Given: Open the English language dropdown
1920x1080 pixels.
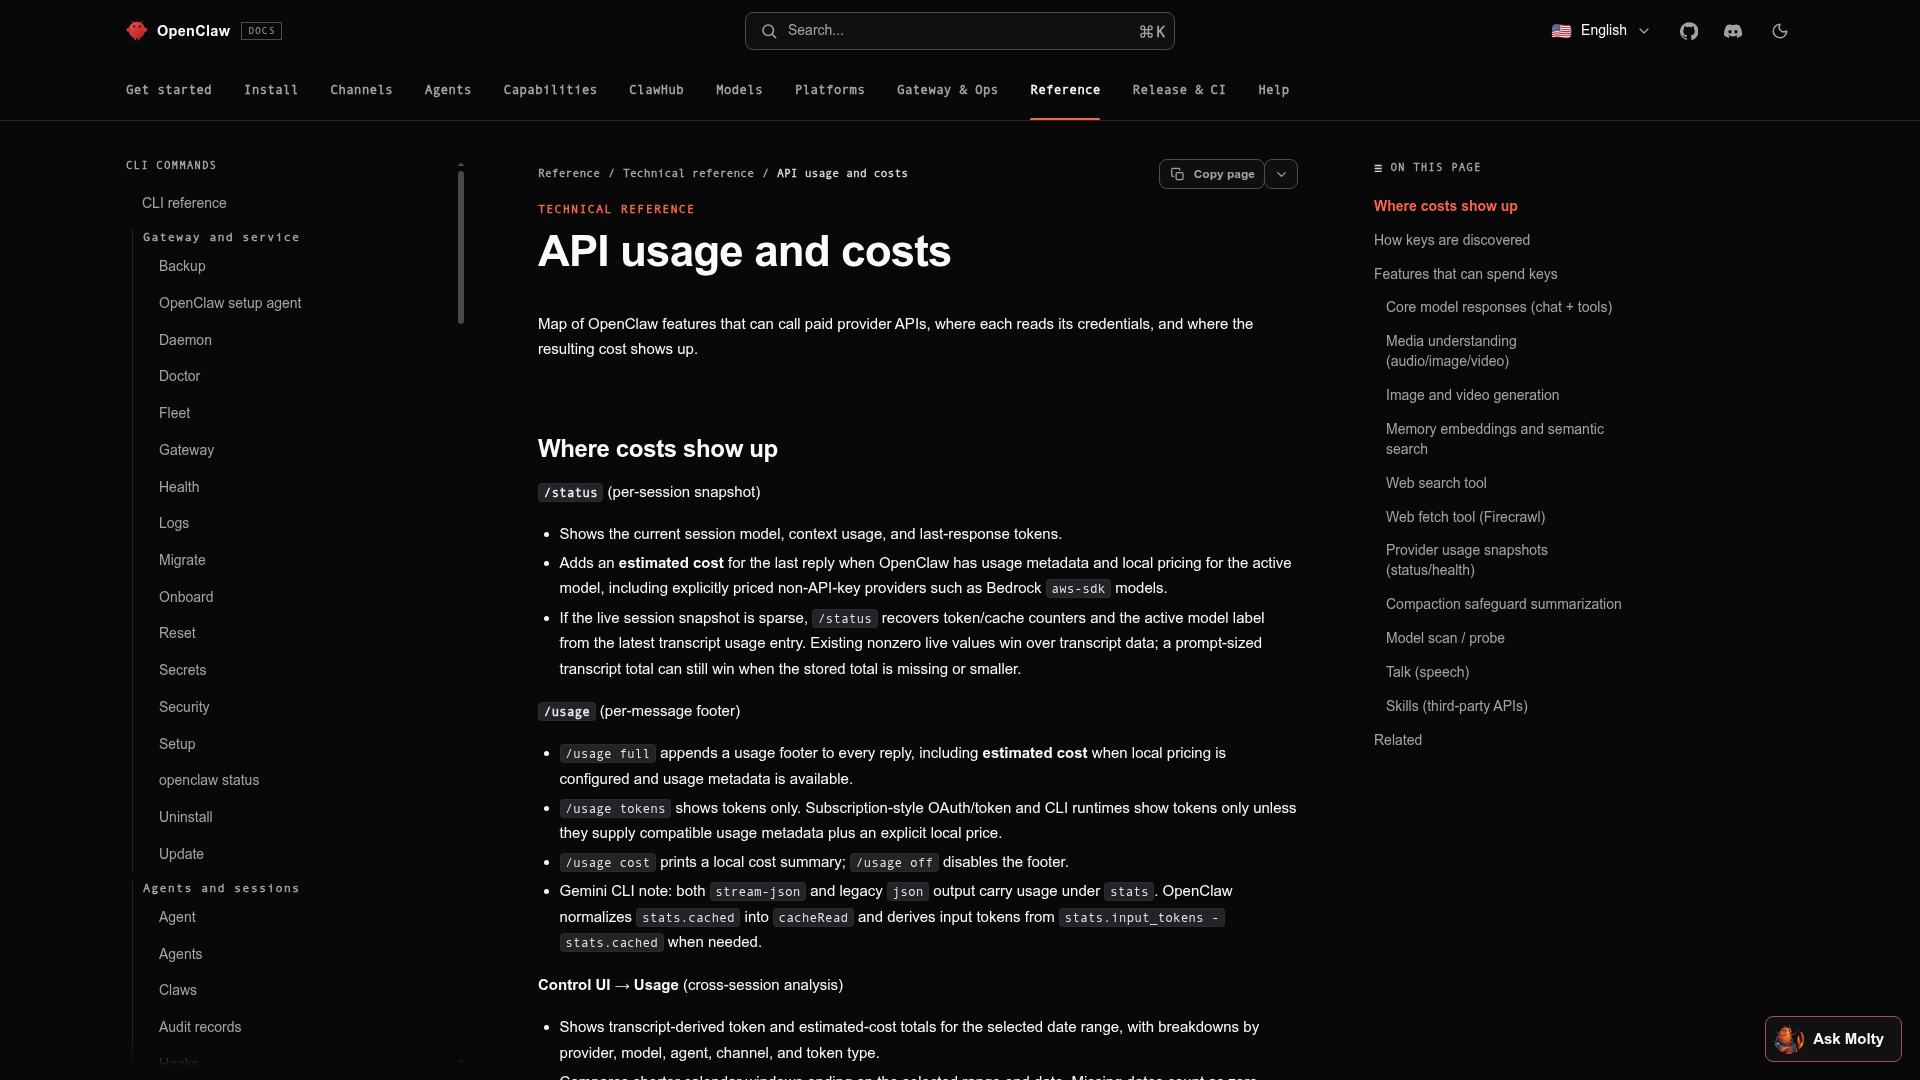Looking at the screenshot, I should pyautogui.click(x=1601, y=31).
